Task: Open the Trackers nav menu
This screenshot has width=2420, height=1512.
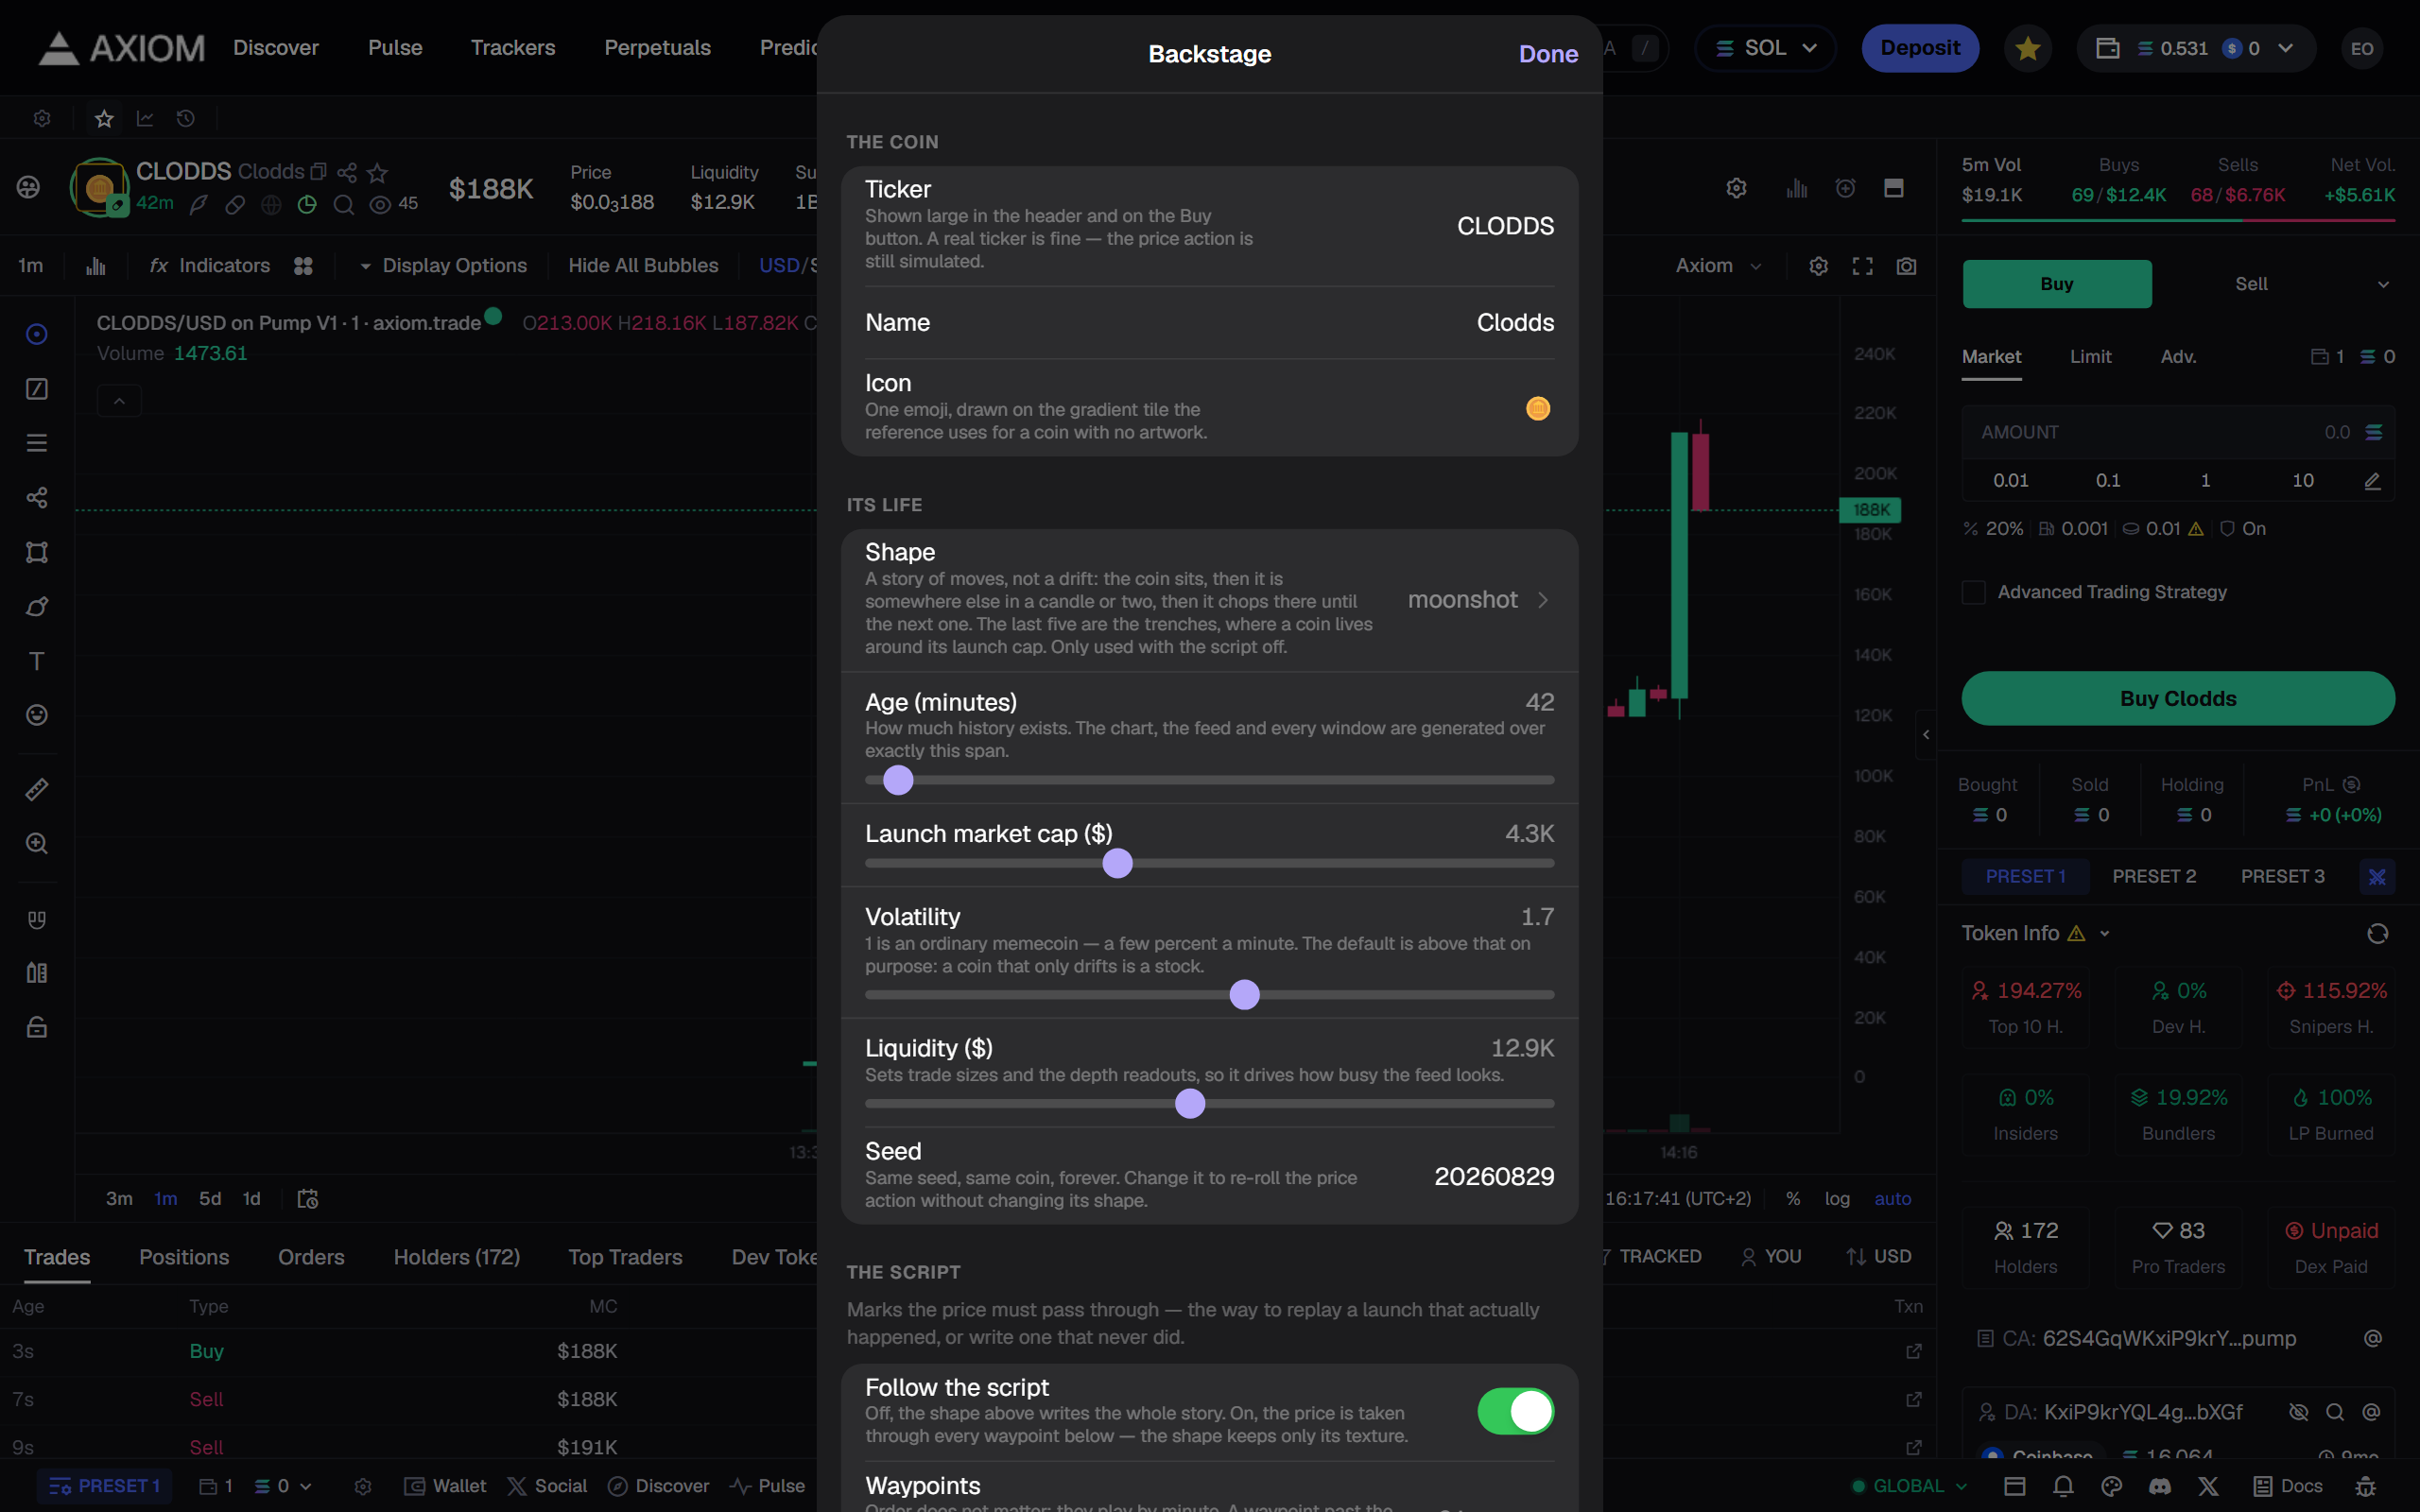Action: point(513,48)
